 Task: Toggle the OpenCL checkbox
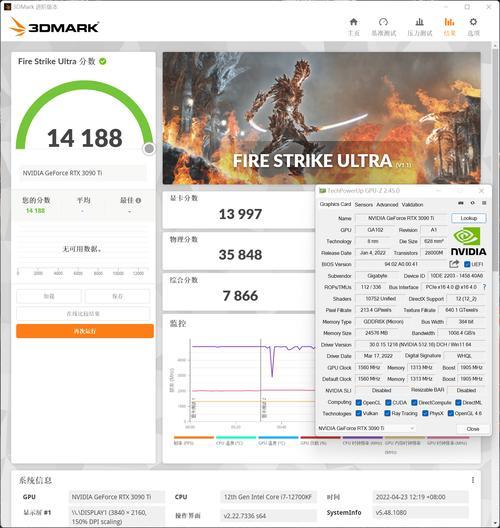click(x=359, y=403)
